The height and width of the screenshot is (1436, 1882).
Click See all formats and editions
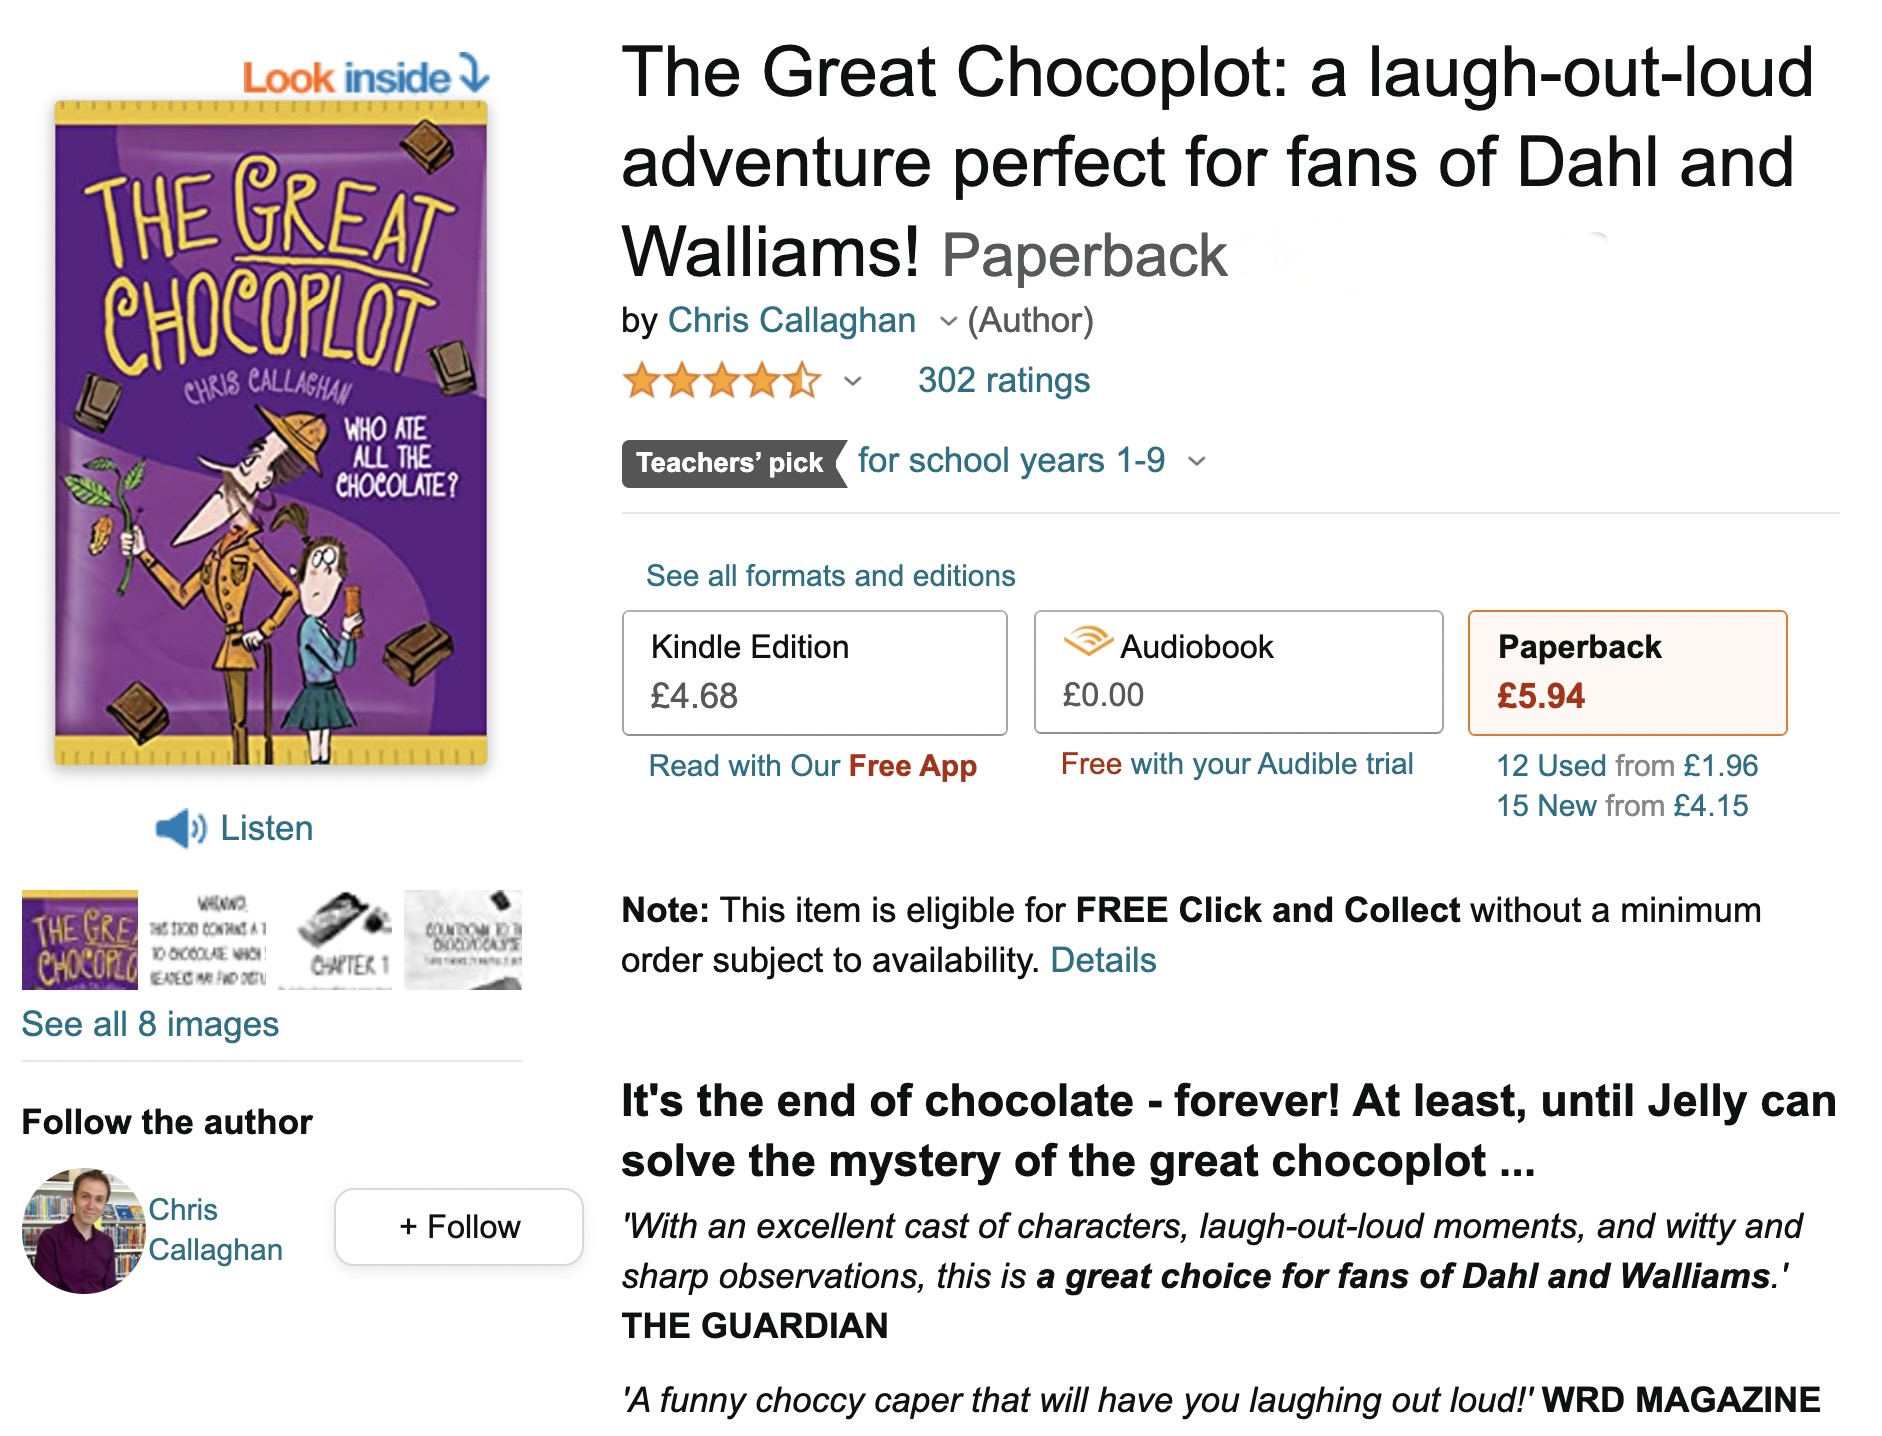point(830,576)
